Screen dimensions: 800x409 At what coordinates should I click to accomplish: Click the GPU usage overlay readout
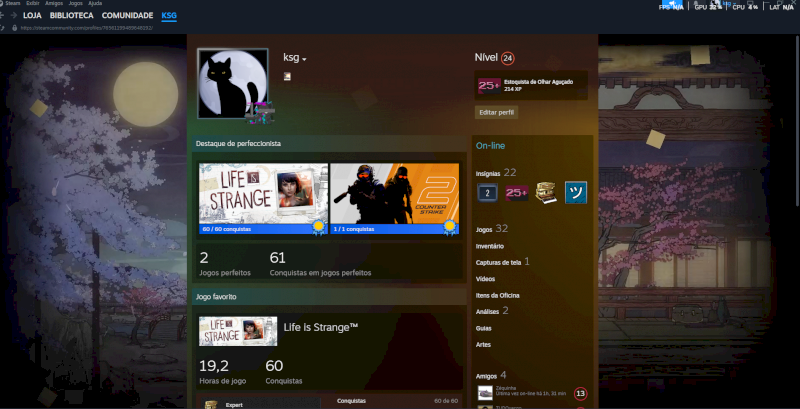tap(708, 7)
